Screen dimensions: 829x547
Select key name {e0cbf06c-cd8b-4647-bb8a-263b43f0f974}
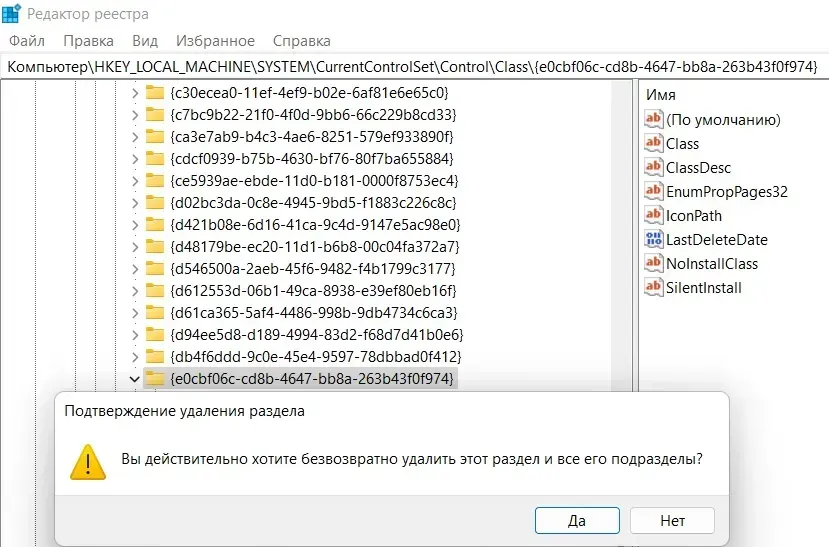(x=312, y=379)
